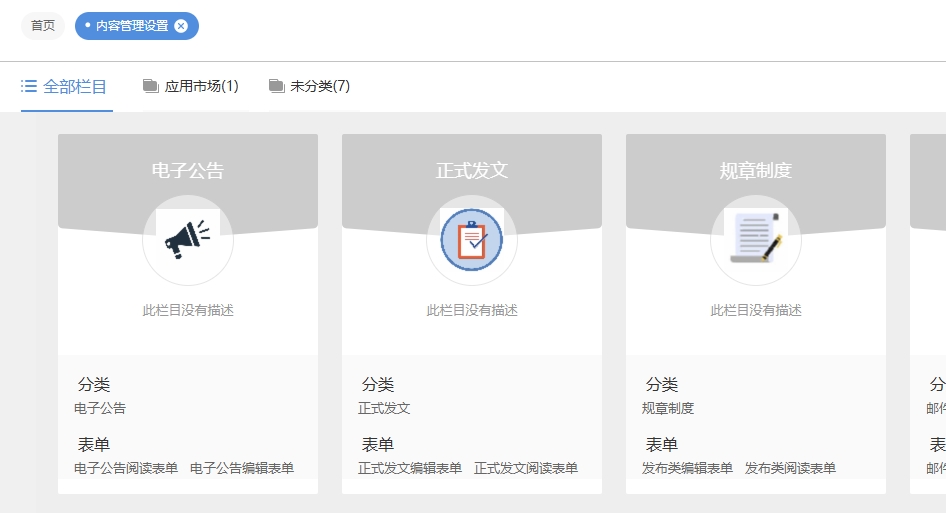Click the 未分类 folder icon
Screen dimensions: 946x513
[276, 86]
